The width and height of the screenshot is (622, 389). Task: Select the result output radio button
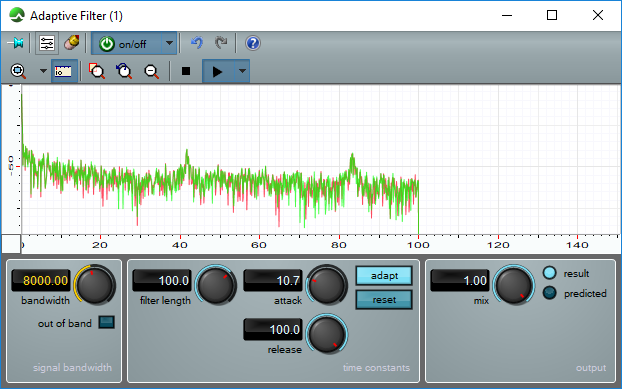coord(549,273)
